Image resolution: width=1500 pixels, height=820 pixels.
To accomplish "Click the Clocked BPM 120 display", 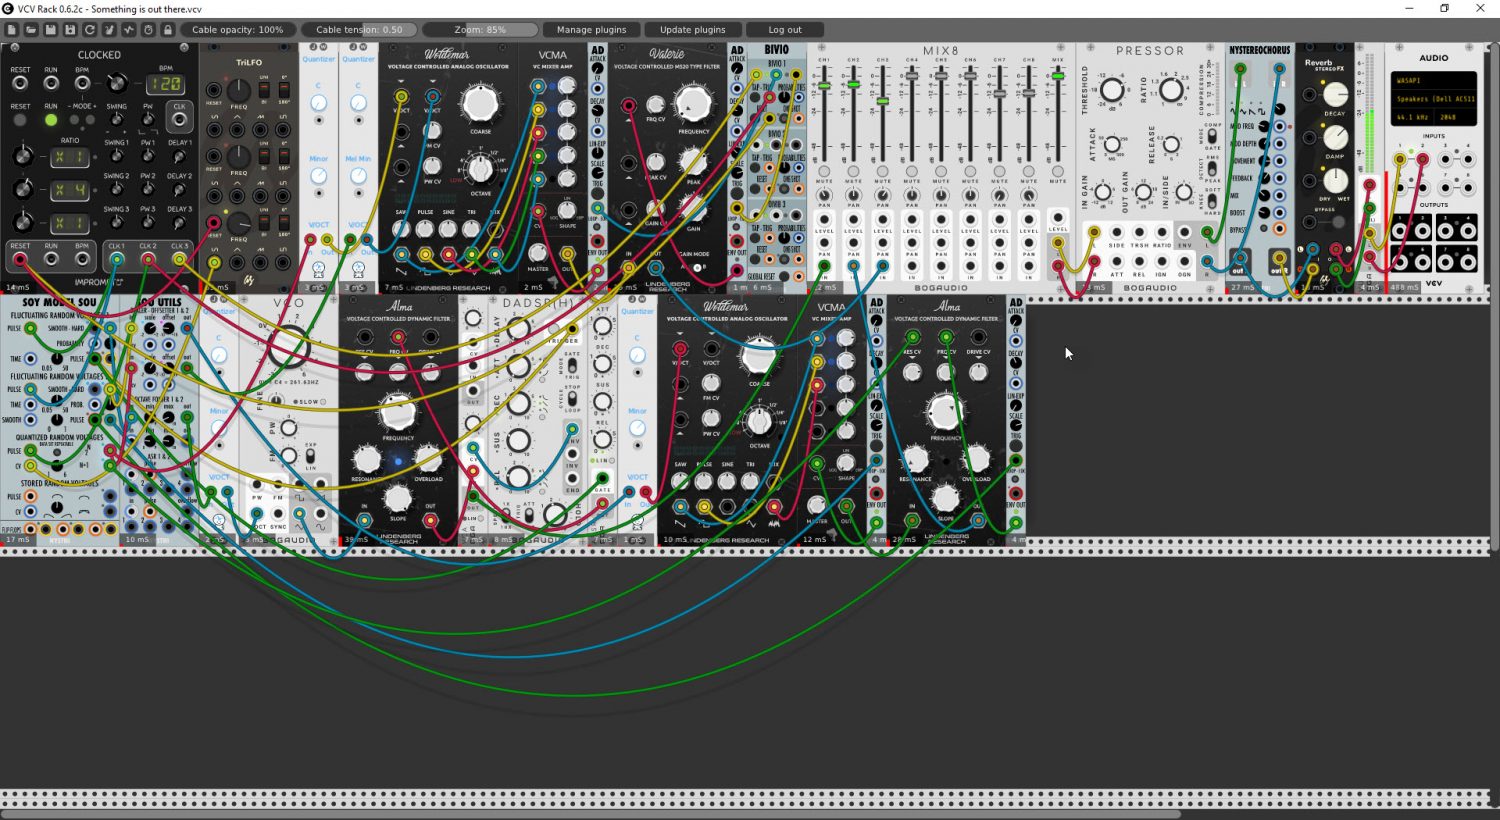I will [166, 84].
